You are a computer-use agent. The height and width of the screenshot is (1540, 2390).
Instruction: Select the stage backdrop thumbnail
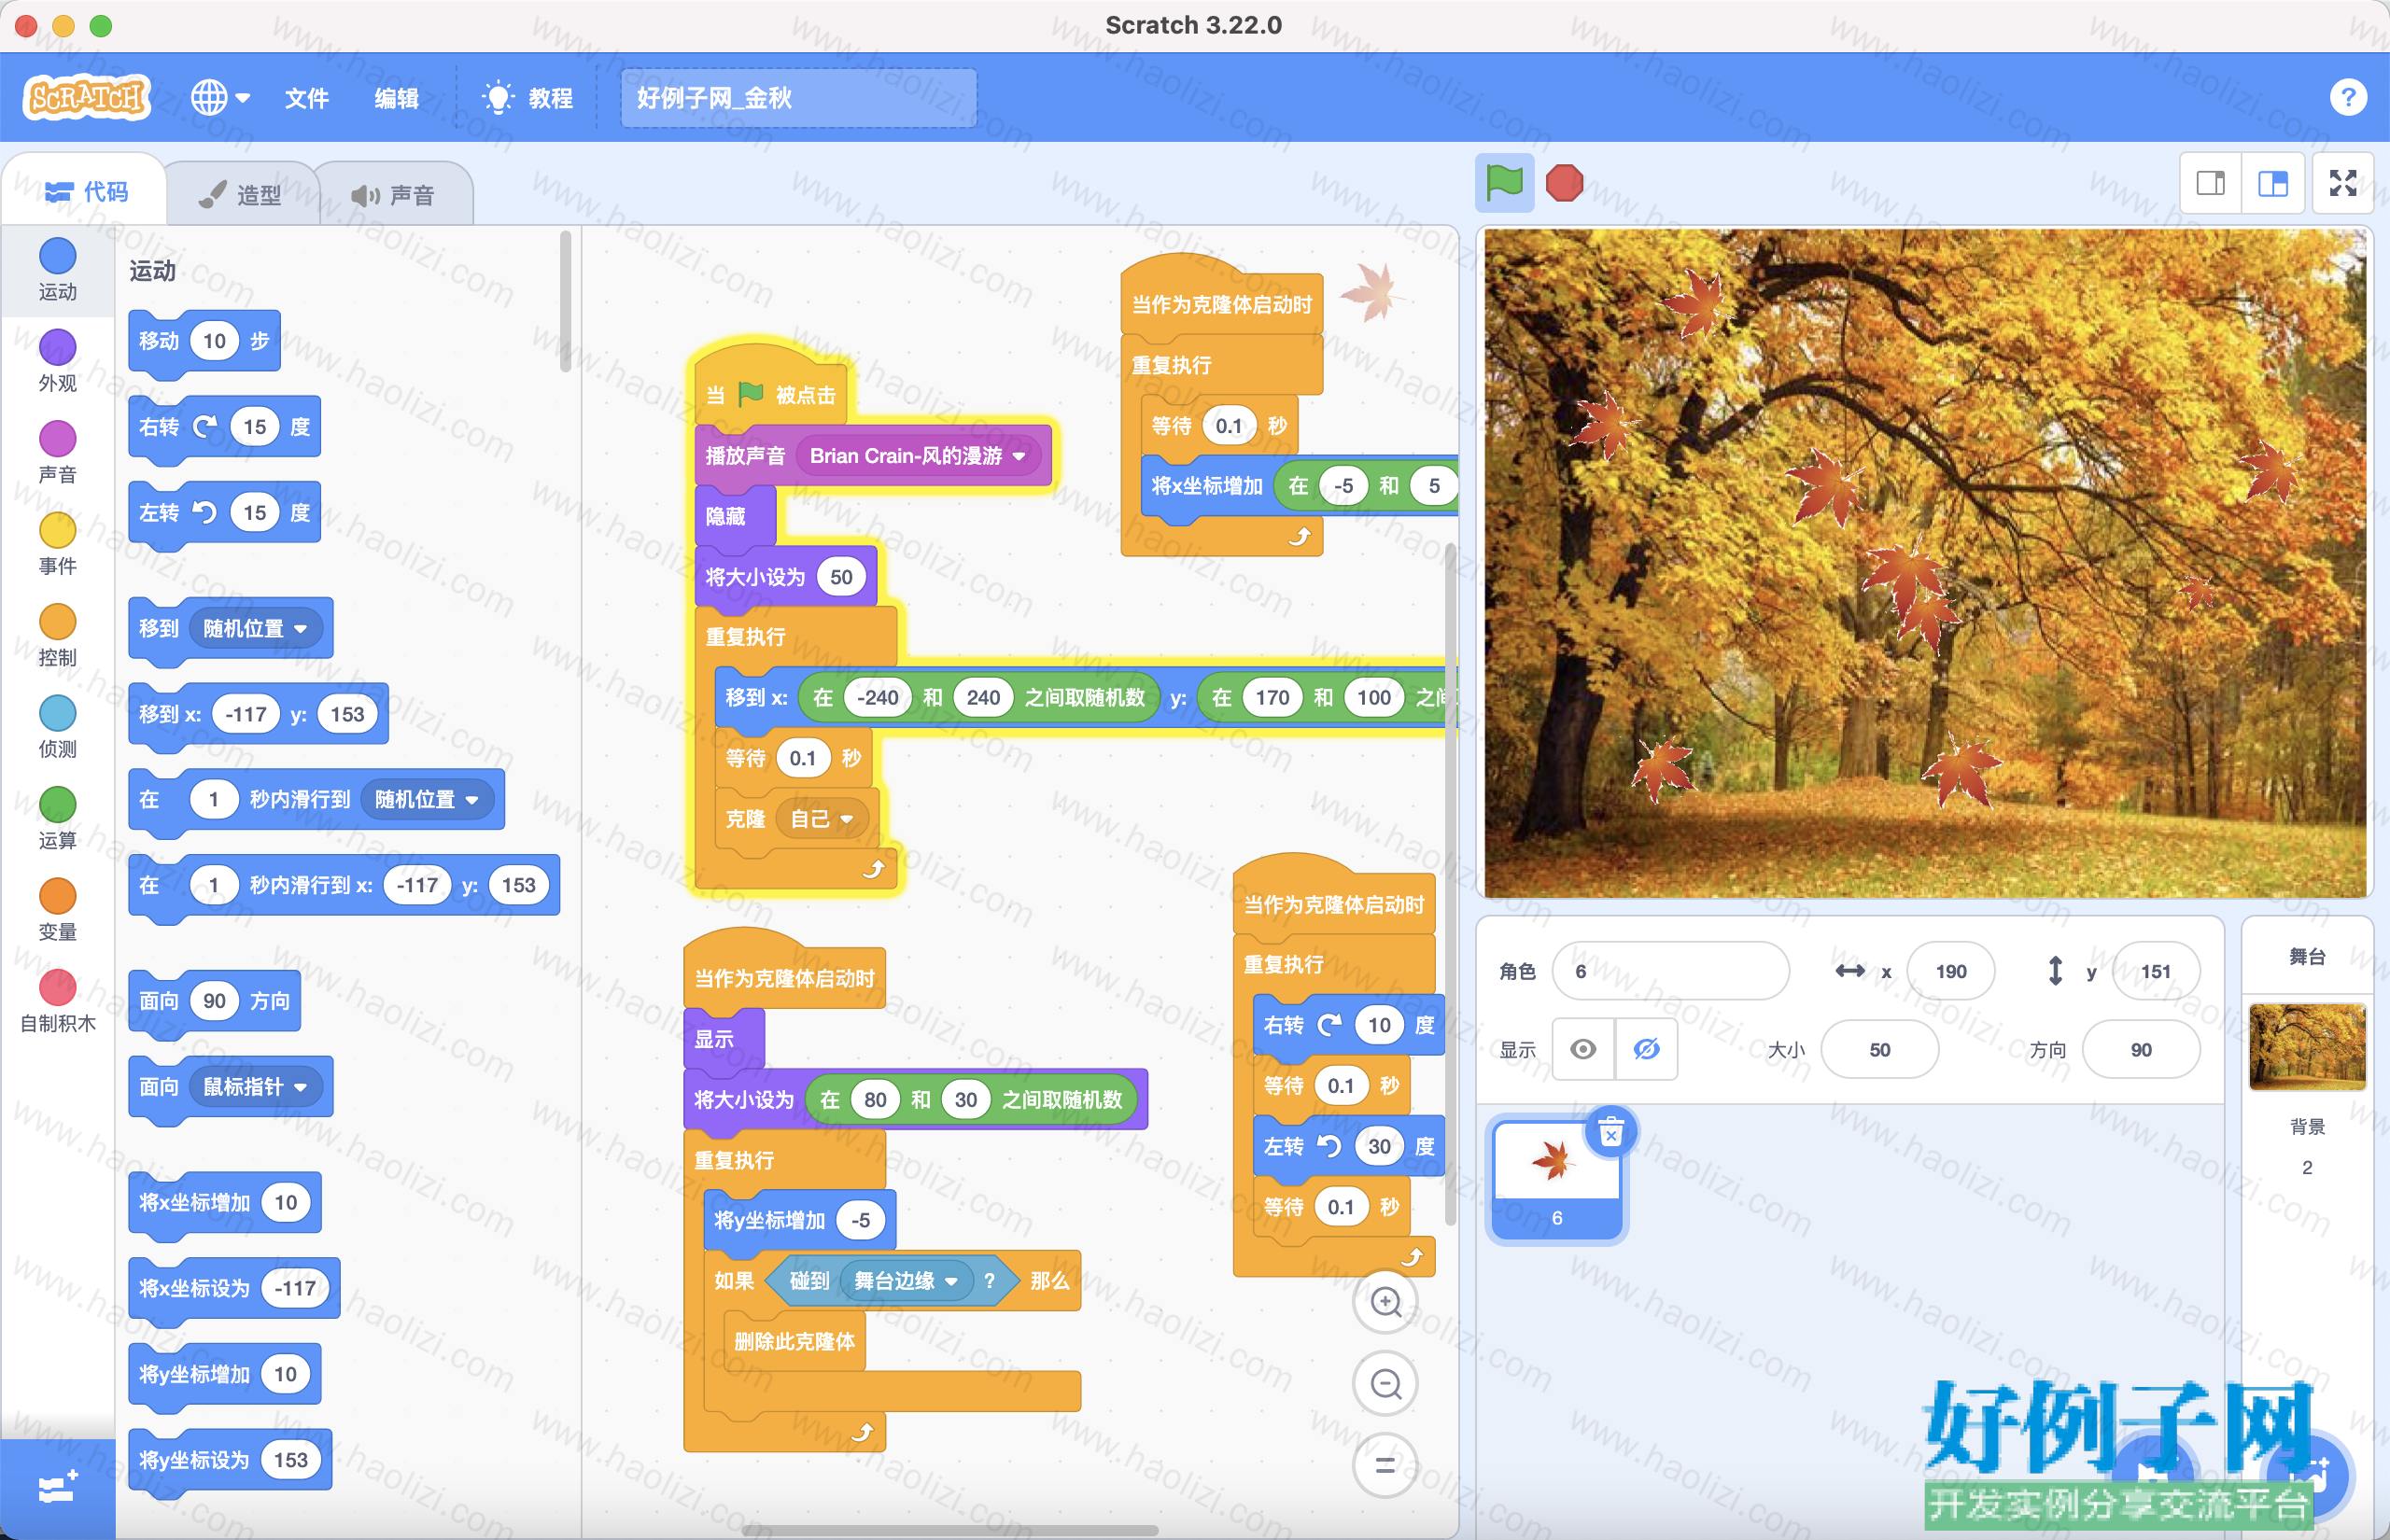click(x=2306, y=1046)
